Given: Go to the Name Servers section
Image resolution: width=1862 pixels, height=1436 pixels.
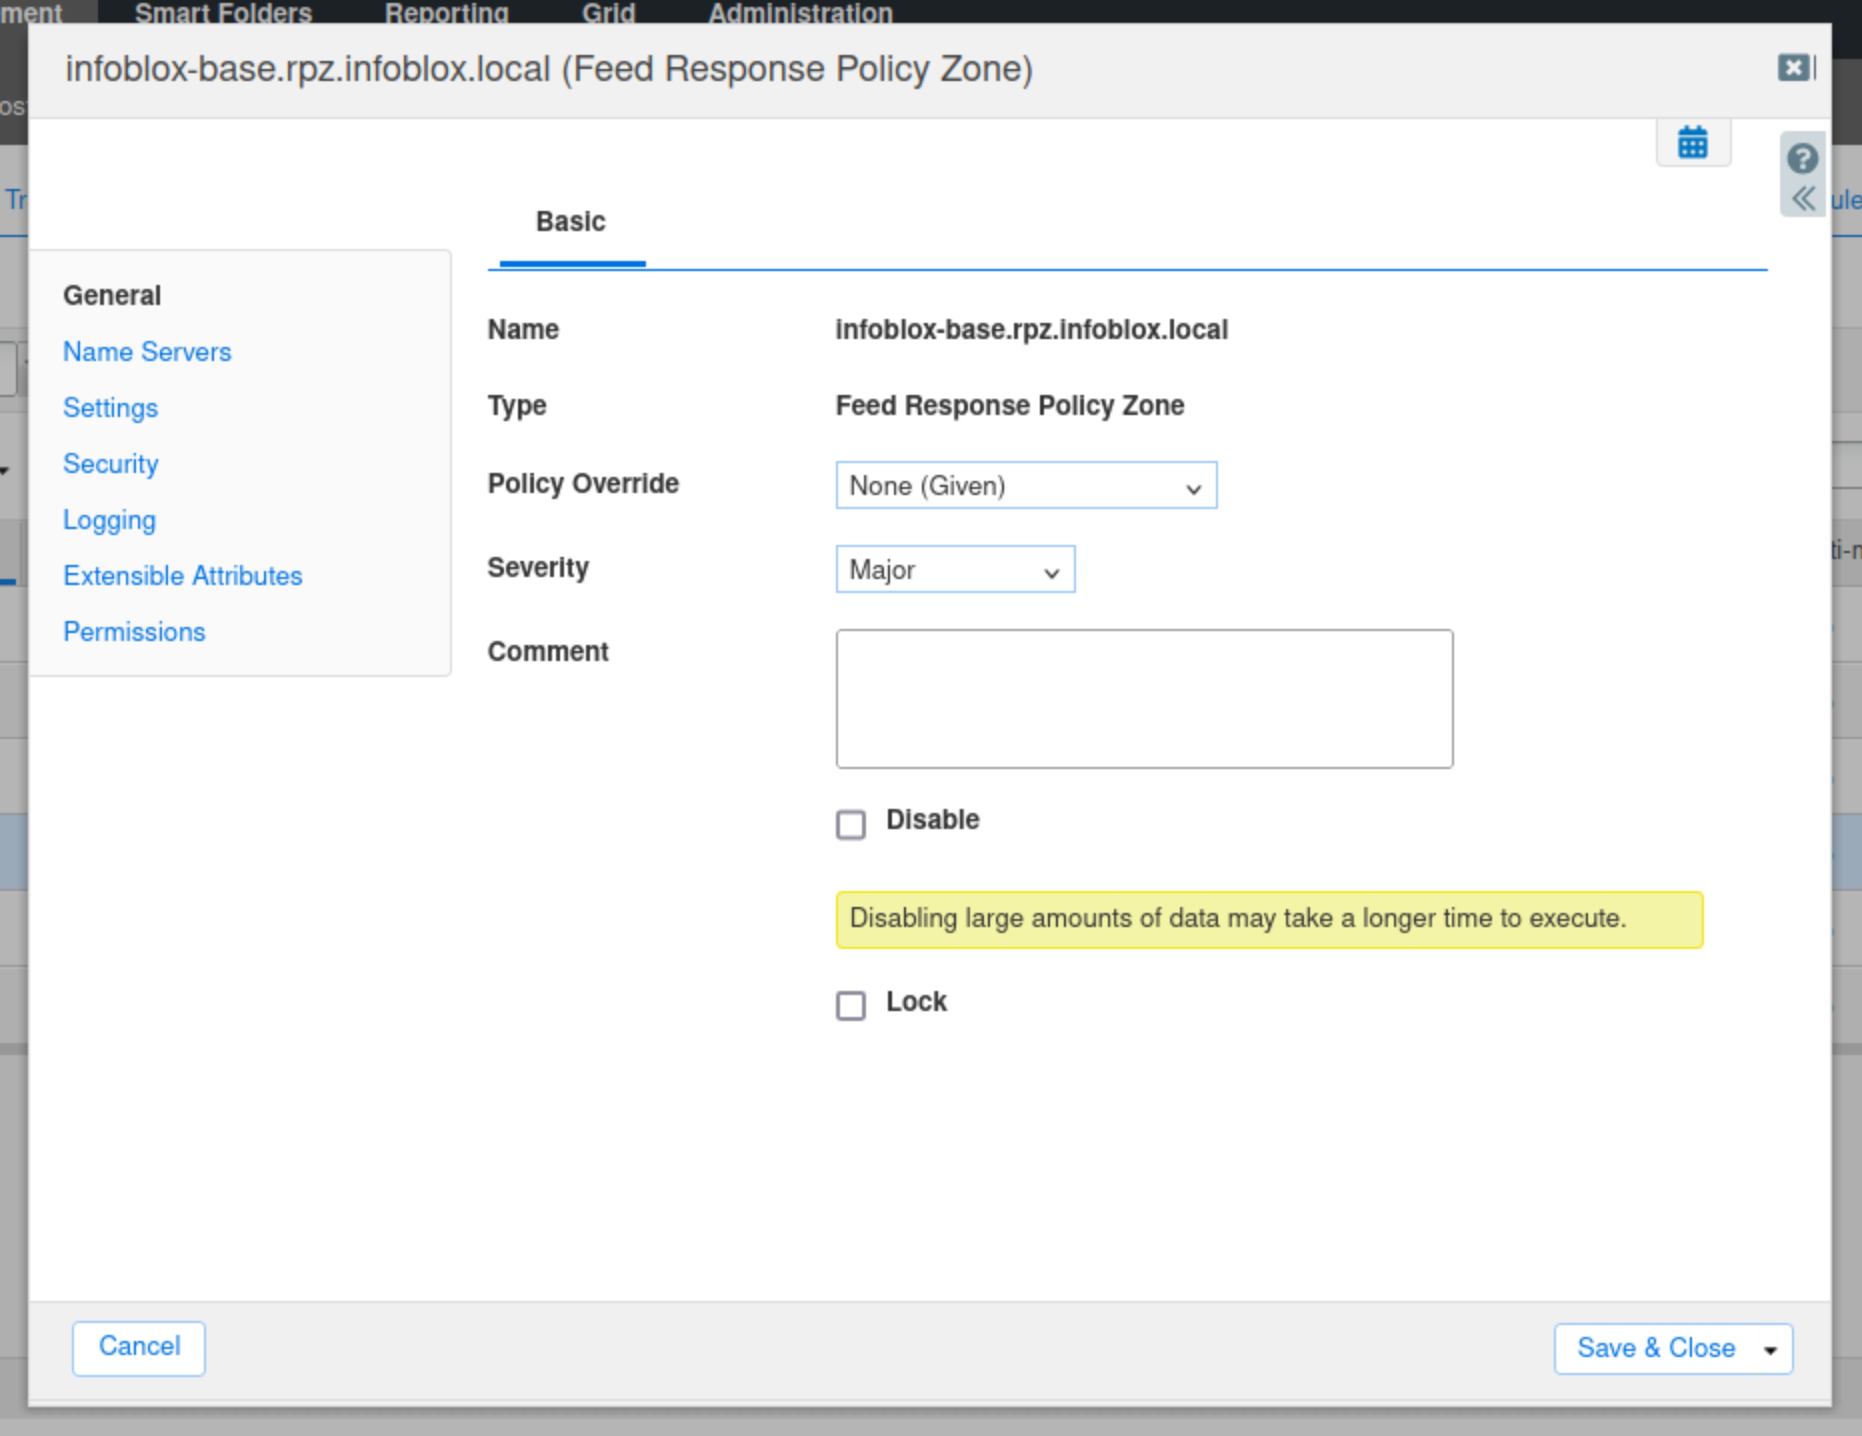Looking at the screenshot, I should [x=147, y=352].
